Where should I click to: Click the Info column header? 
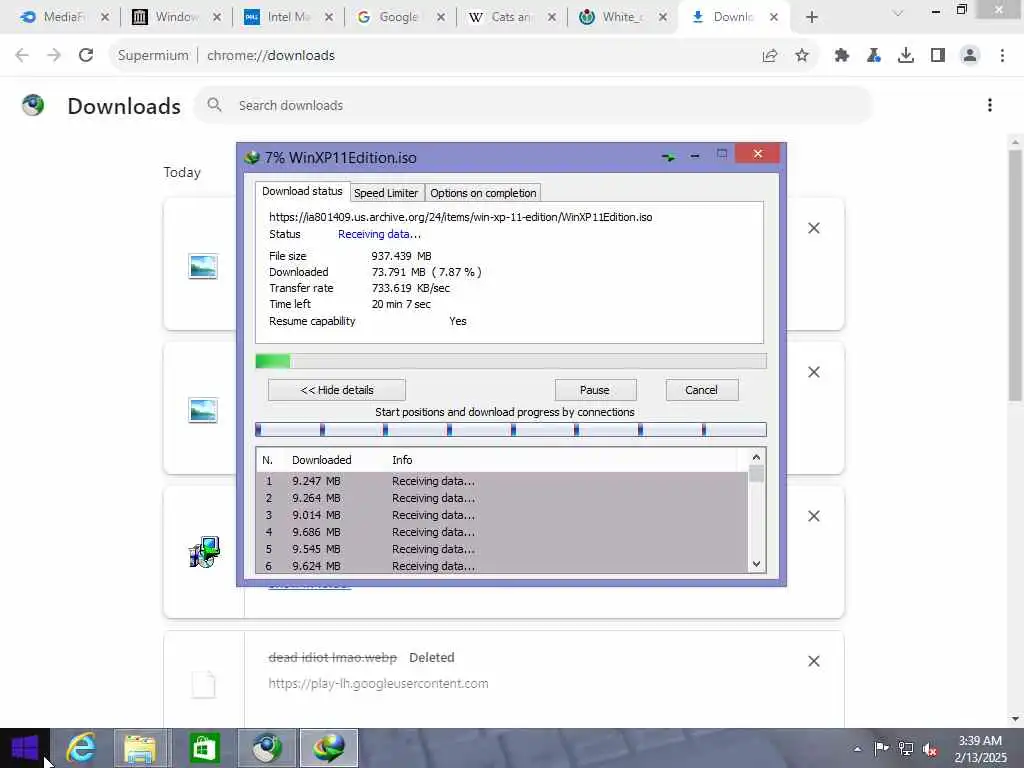click(402, 460)
